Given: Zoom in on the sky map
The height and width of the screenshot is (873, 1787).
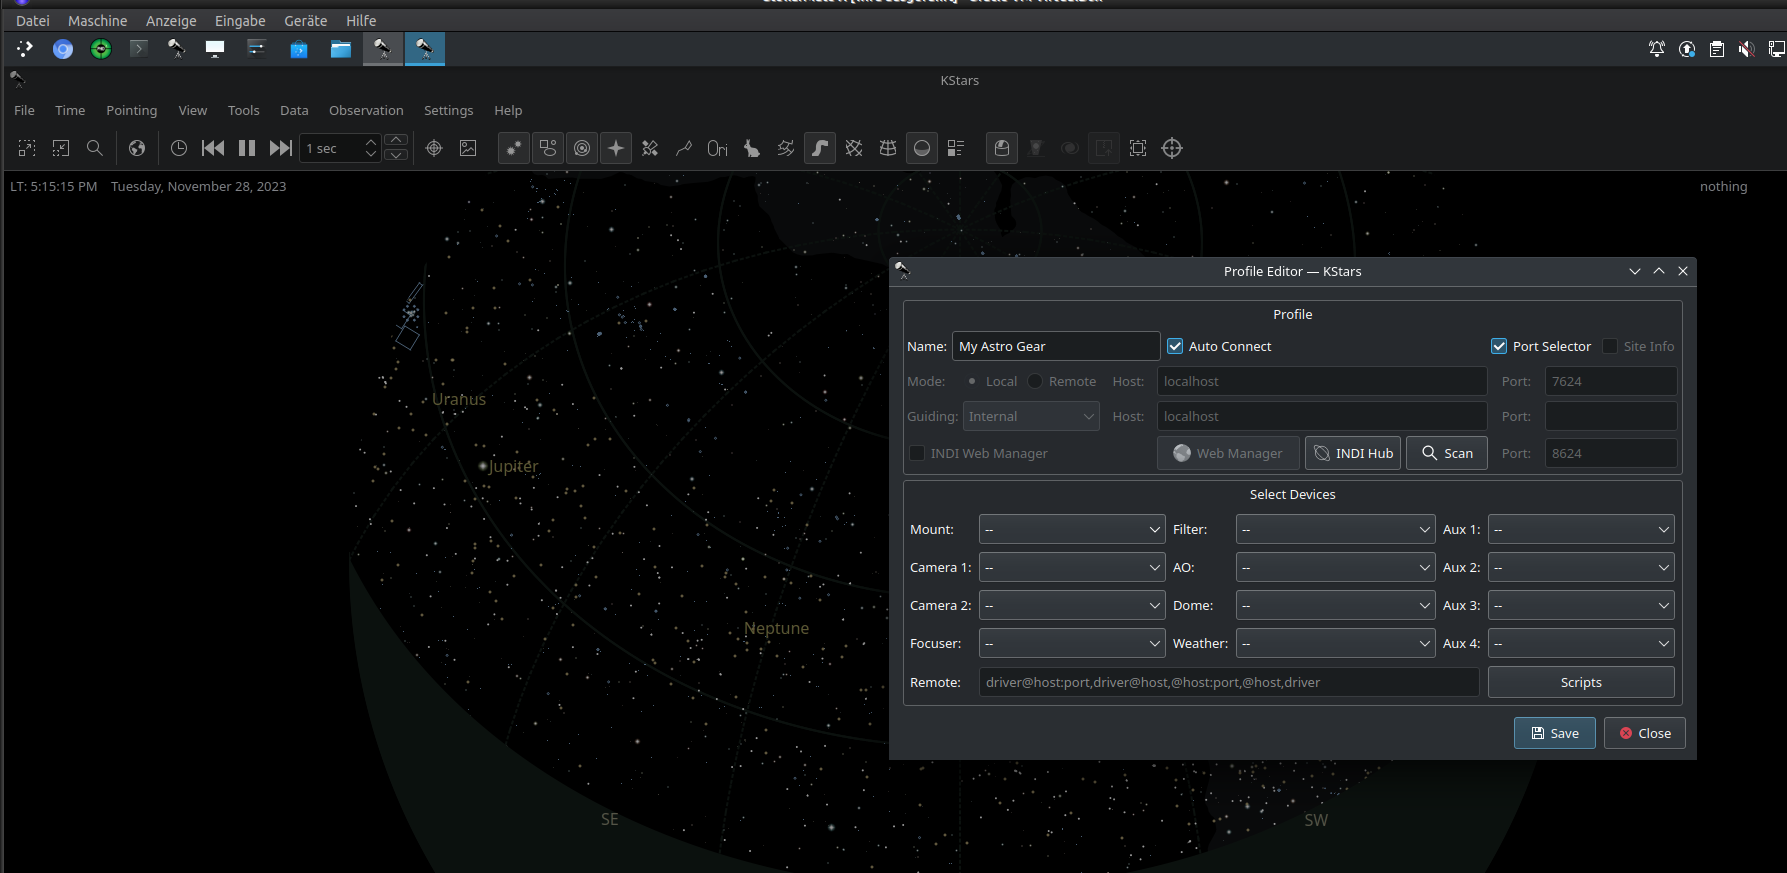Looking at the screenshot, I should 27,148.
